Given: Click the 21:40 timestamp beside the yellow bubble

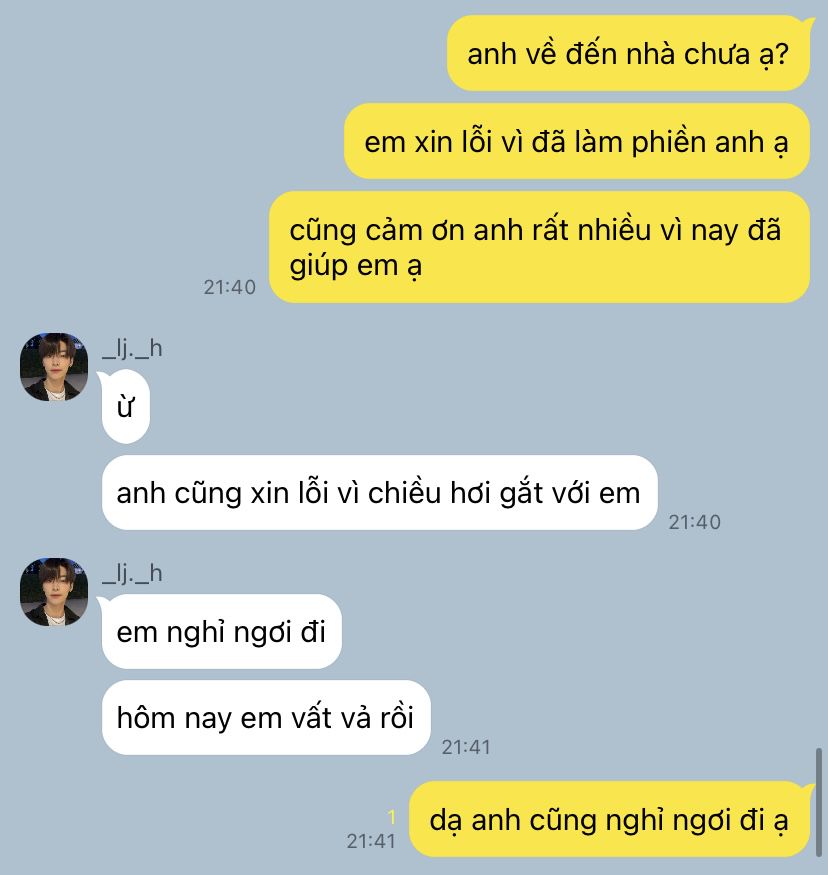Looking at the screenshot, I should pyautogui.click(x=229, y=287).
